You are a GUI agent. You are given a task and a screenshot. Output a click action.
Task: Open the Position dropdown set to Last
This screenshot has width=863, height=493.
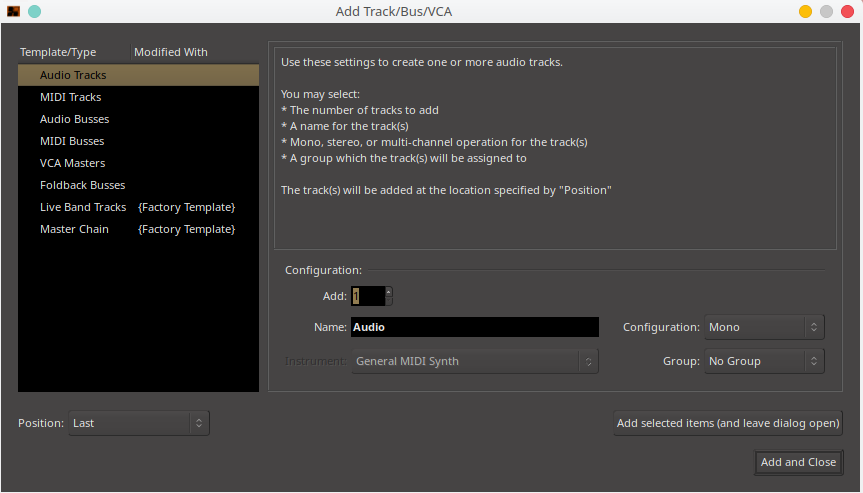[x=139, y=423]
